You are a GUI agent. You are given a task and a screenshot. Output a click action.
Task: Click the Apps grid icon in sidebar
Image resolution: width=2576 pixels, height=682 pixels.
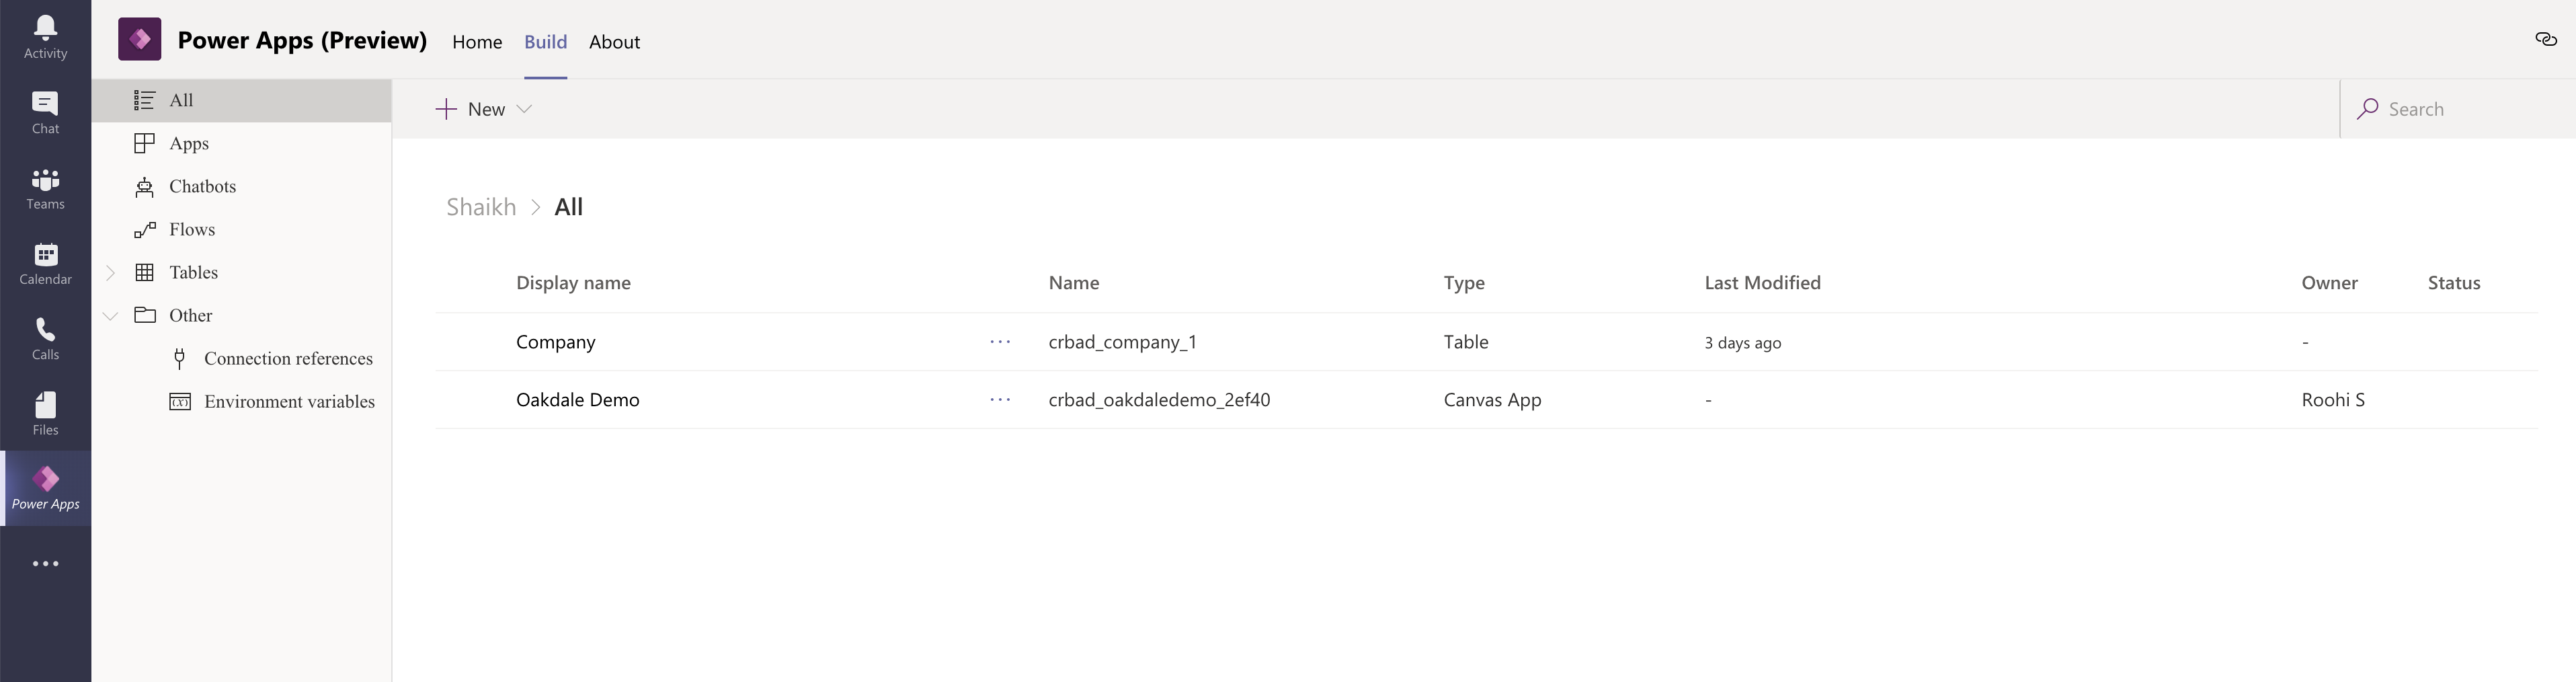[144, 143]
